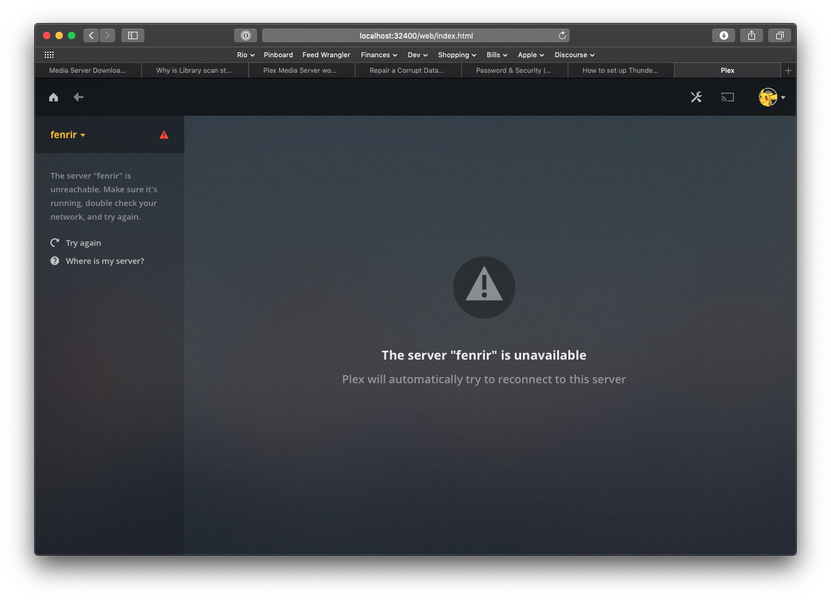831x601 pixels.
Task: Click the server fenrir is unavailable heading
Action: (x=484, y=355)
